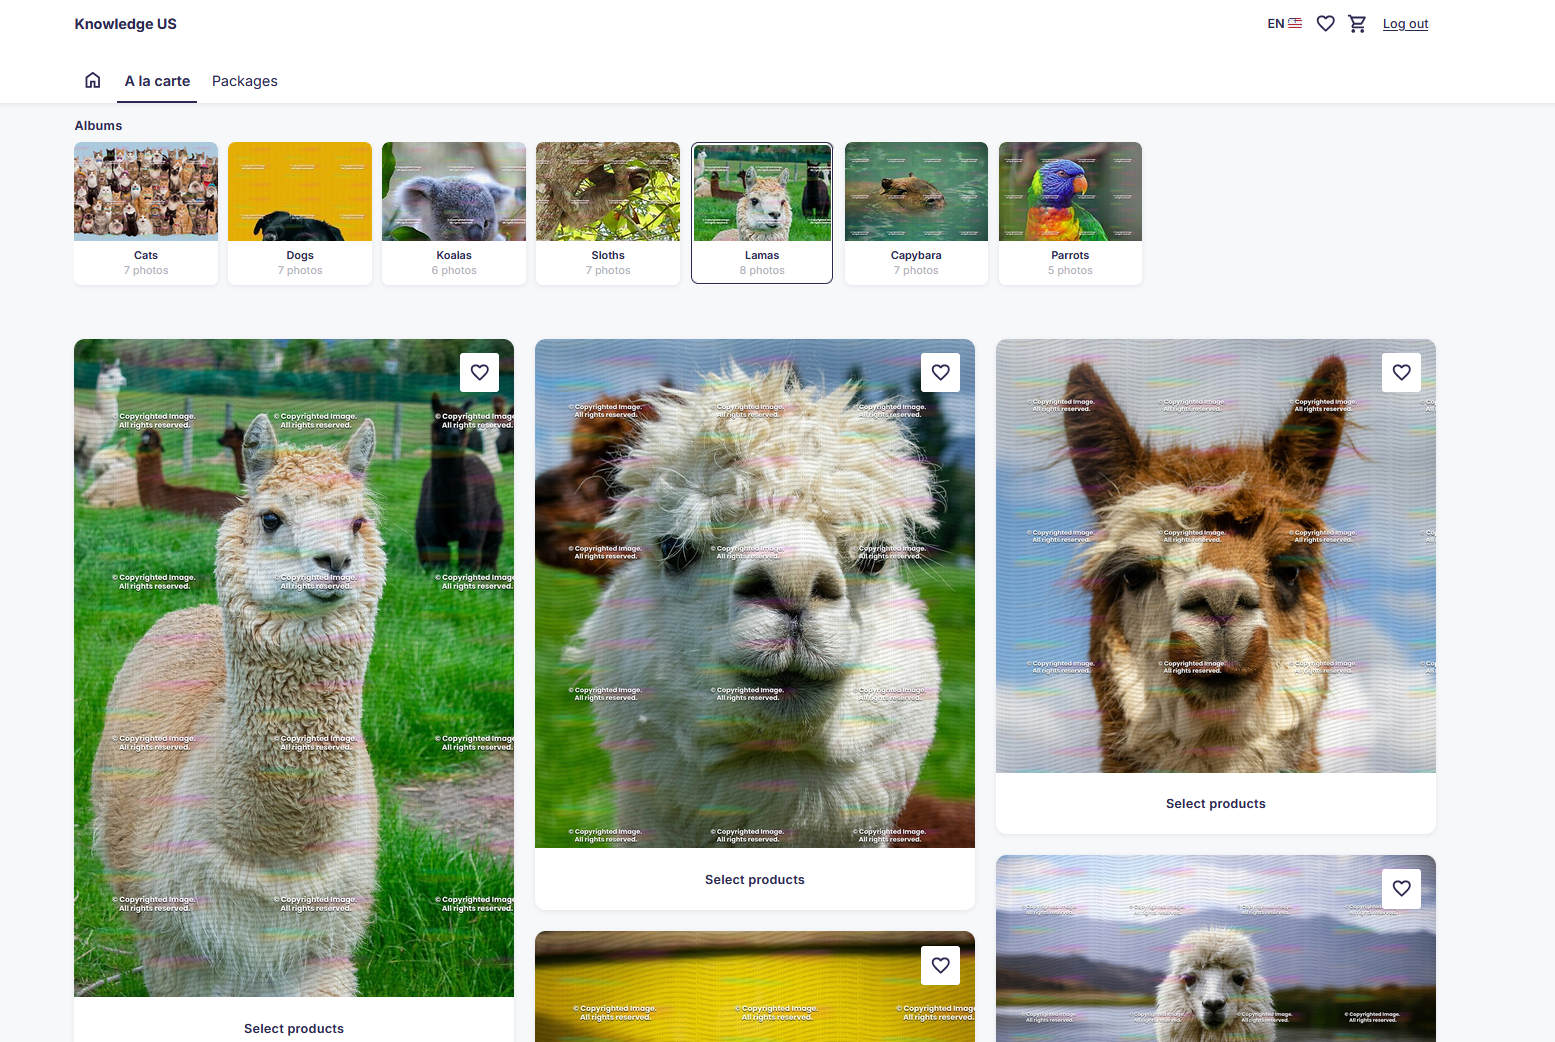The width and height of the screenshot is (1555, 1042).
Task: Click the Knowledge US site title
Action: tap(125, 24)
